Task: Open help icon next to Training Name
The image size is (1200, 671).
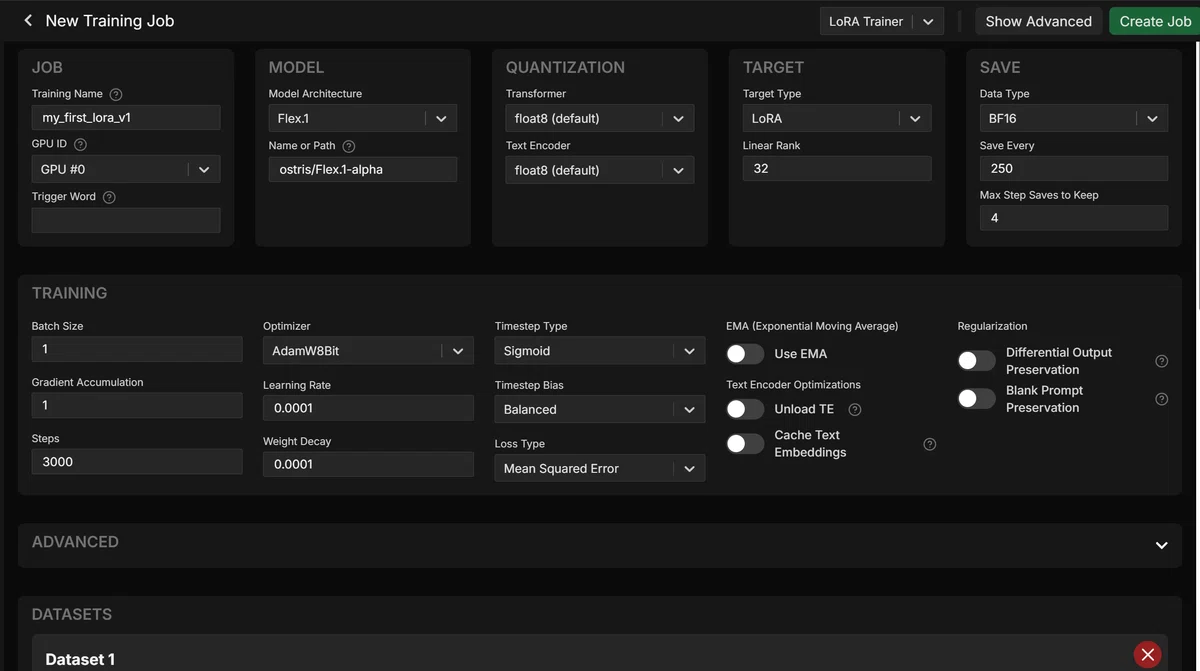Action: pyautogui.click(x=116, y=94)
